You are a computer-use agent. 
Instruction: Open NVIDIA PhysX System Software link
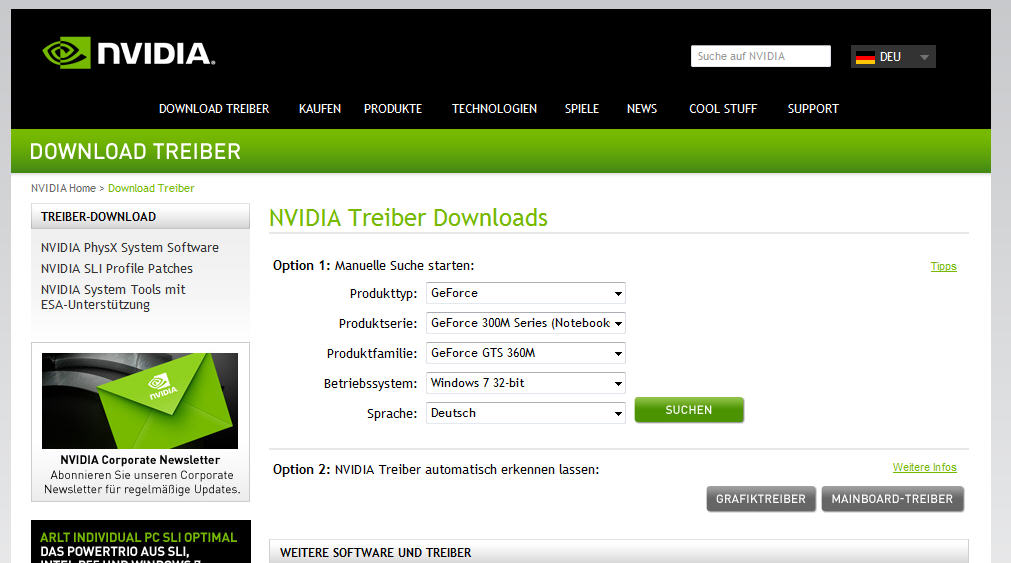pyautogui.click(x=130, y=248)
